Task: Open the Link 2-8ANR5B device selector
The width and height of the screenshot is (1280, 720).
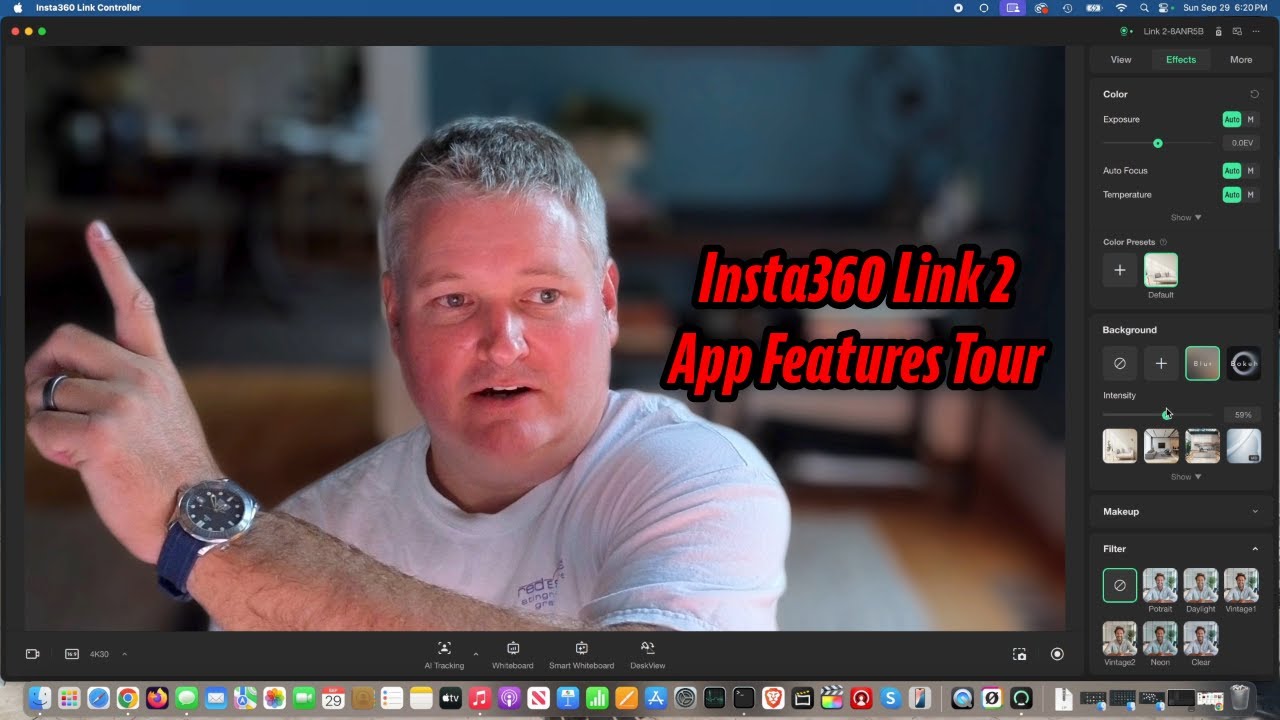Action: tap(1176, 31)
